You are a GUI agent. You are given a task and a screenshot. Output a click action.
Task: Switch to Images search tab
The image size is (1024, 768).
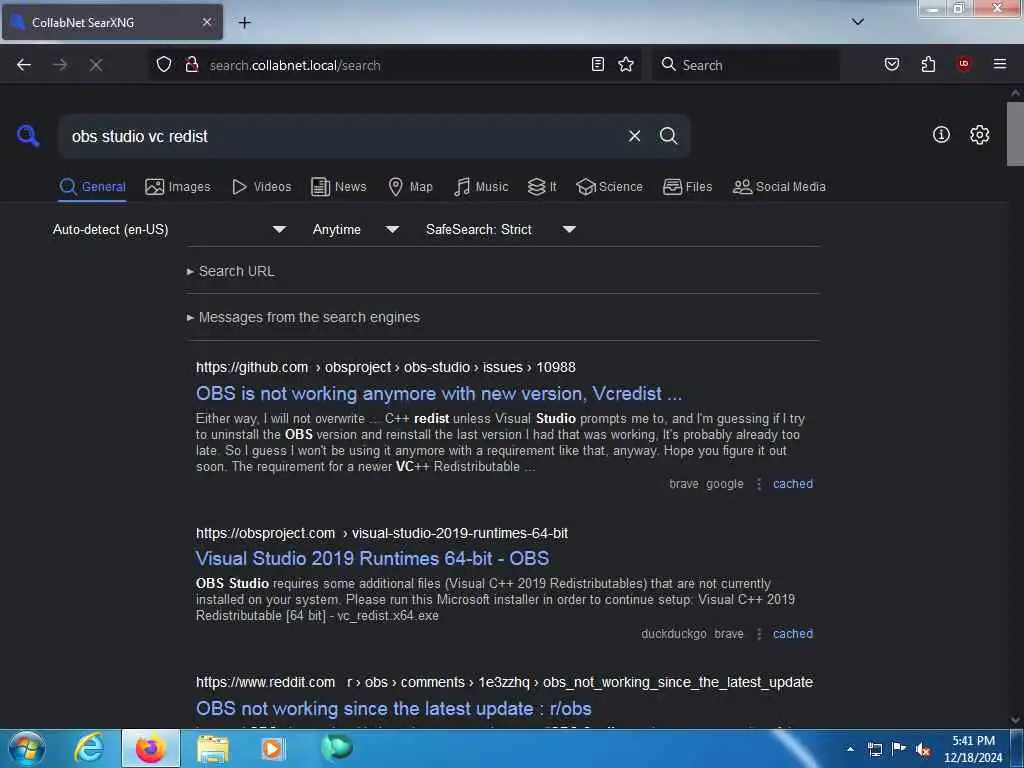coord(178,187)
